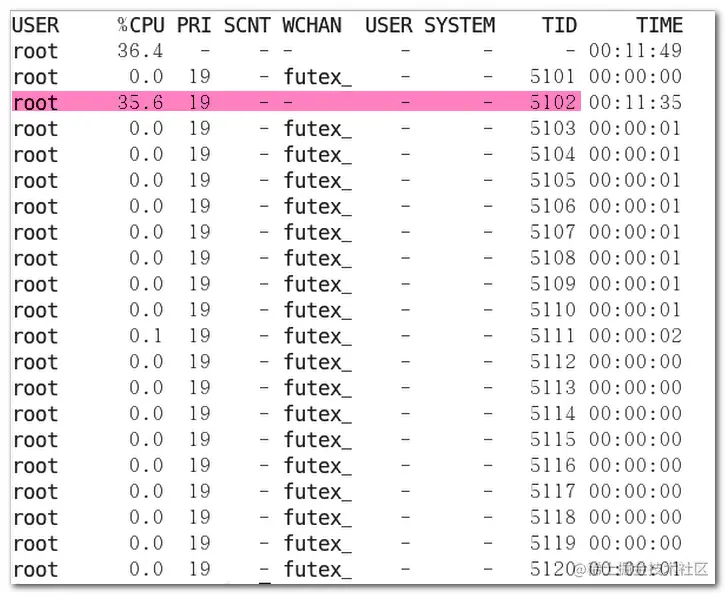The image size is (726, 595).
Task: Select the TIME column header
Action: coord(659,25)
